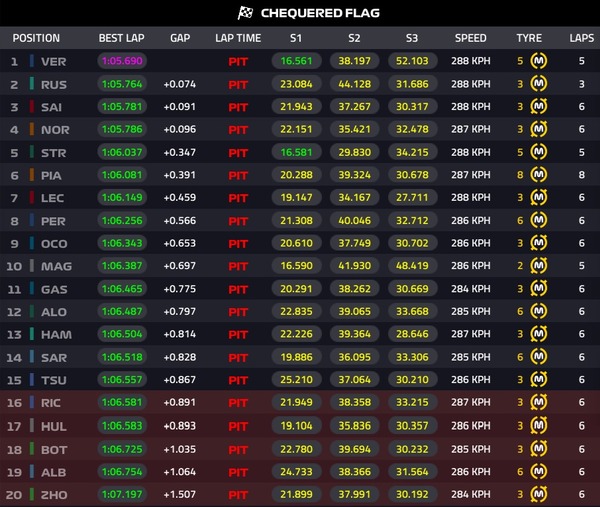Click PER's medium tyre icon

538,220
